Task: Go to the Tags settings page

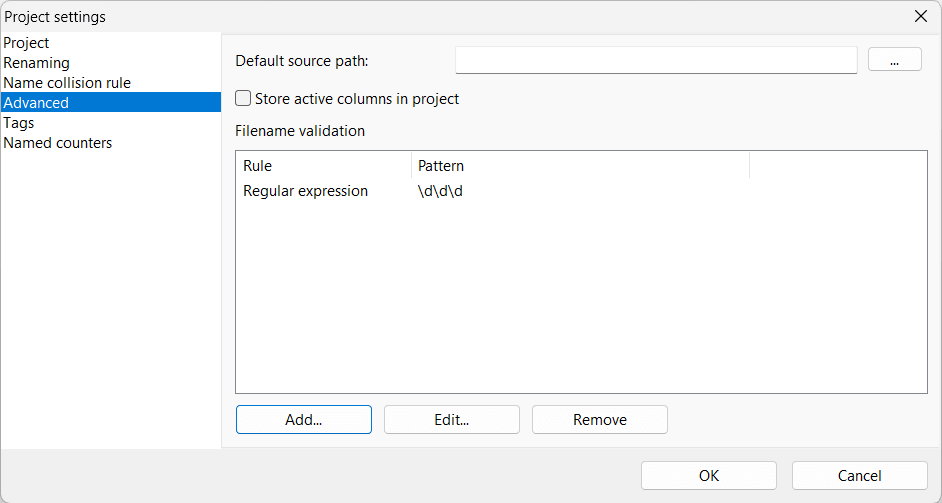Action: [x=111, y=123]
